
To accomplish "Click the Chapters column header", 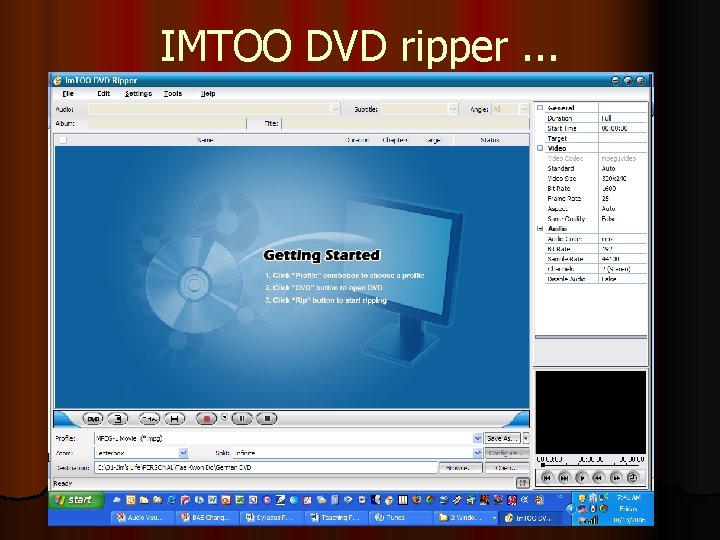I will pyautogui.click(x=395, y=140).
